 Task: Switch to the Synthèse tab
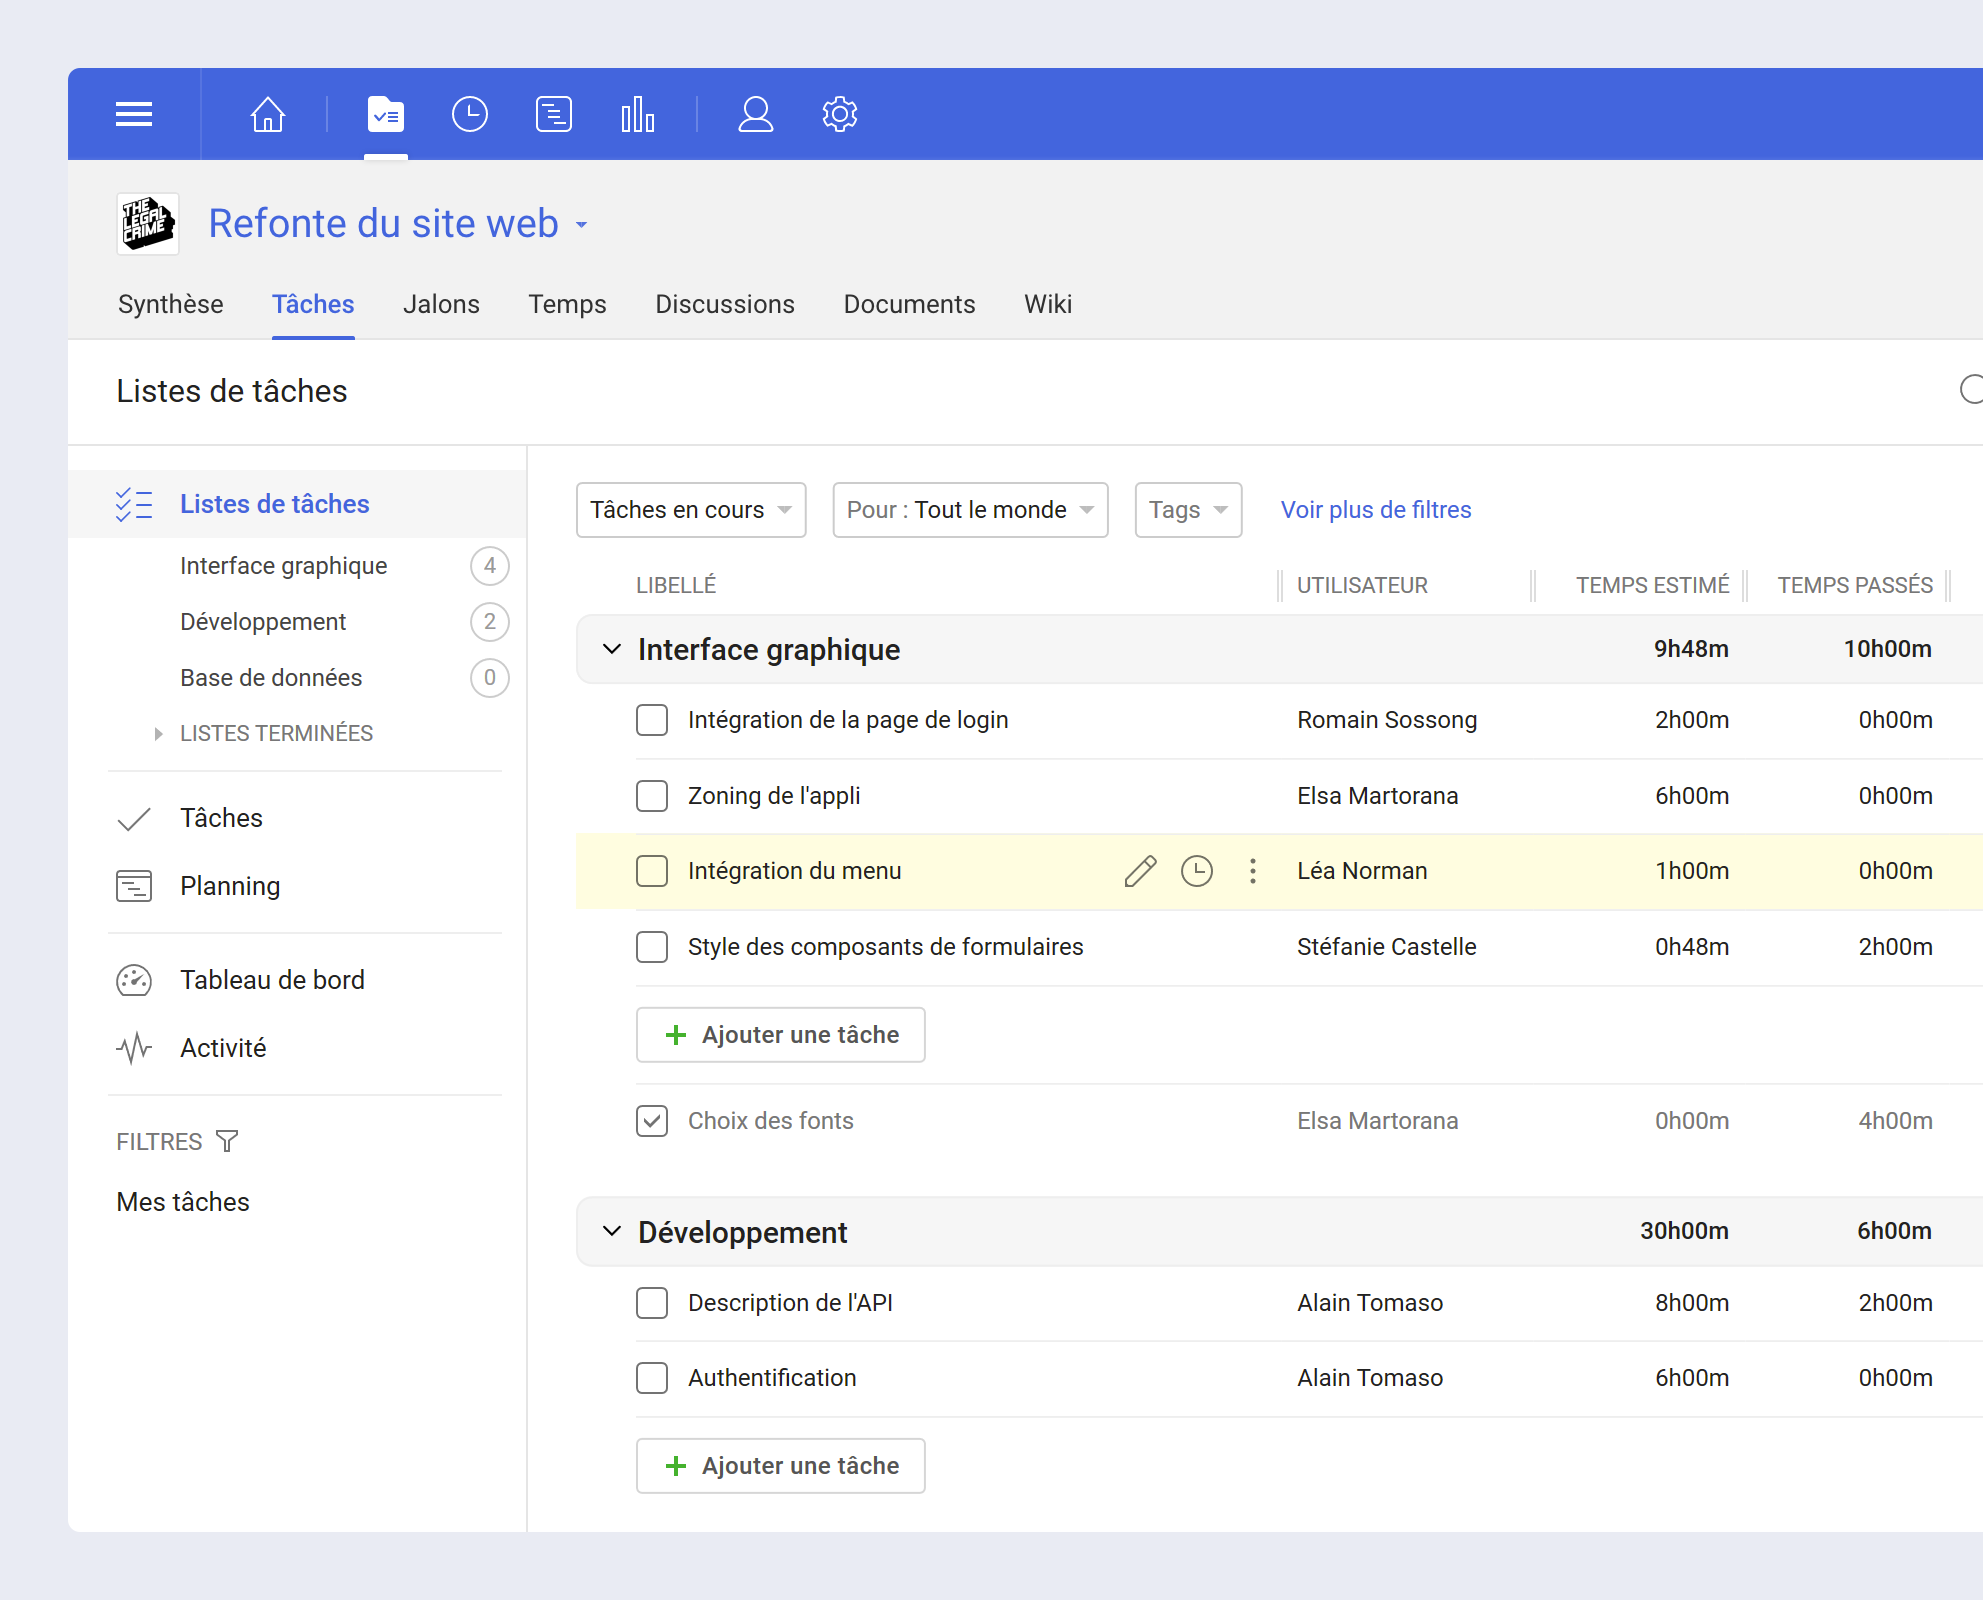click(x=171, y=304)
